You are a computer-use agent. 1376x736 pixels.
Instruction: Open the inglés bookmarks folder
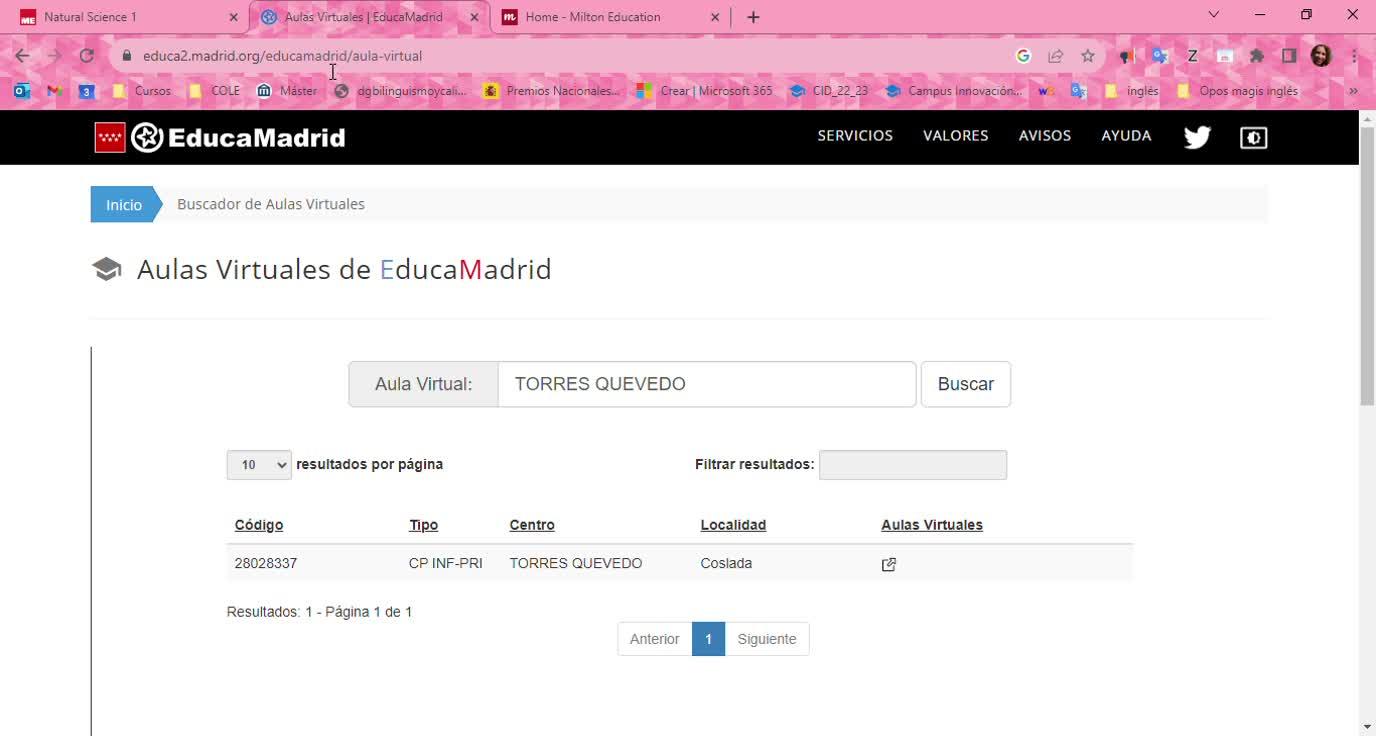pyautogui.click(x=1131, y=91)
